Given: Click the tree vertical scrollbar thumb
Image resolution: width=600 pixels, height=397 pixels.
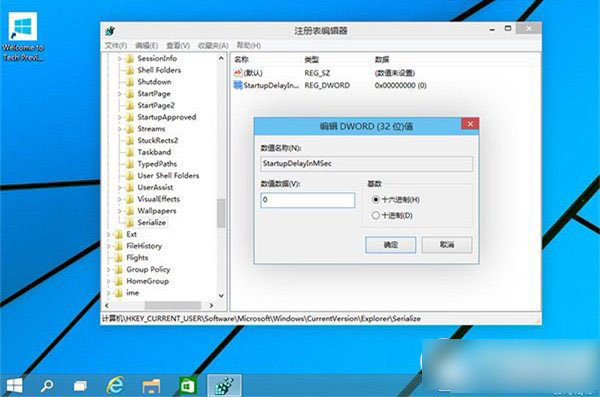Looking at the screenshot, I should click(x=221, y=213).
